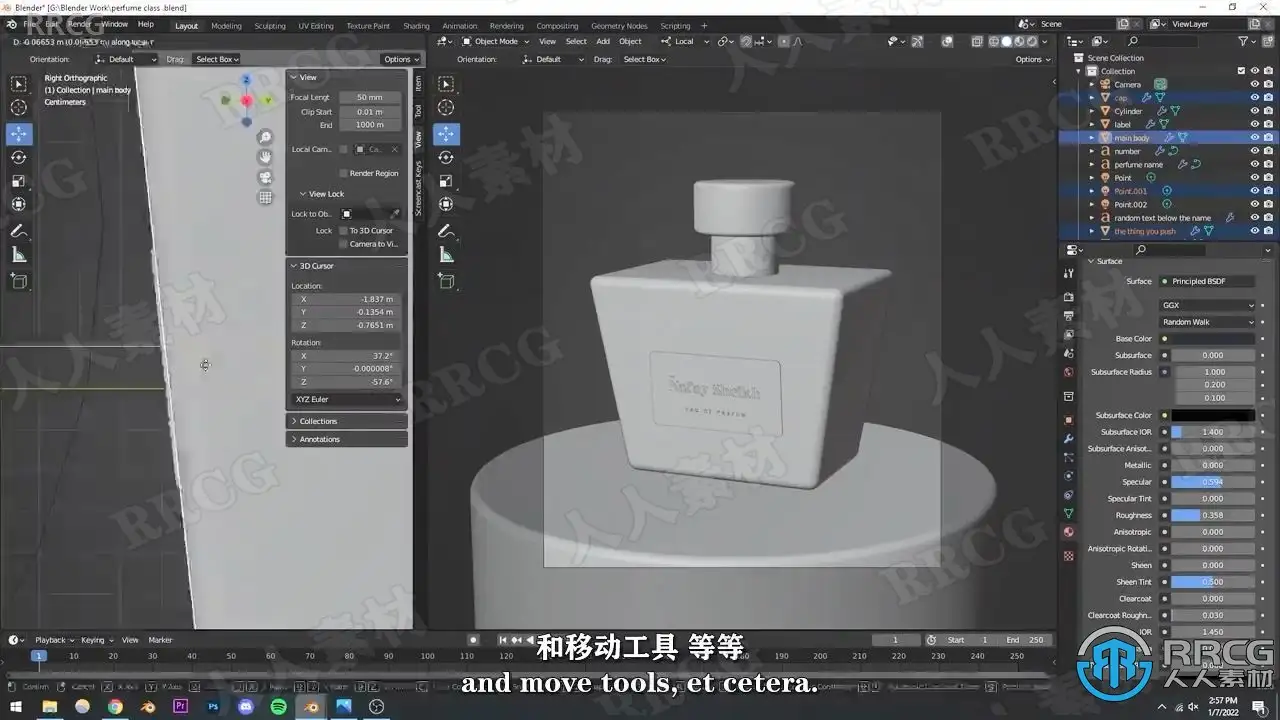
Task: Open the Material properties tab icon
Action: click(1068, 532)
